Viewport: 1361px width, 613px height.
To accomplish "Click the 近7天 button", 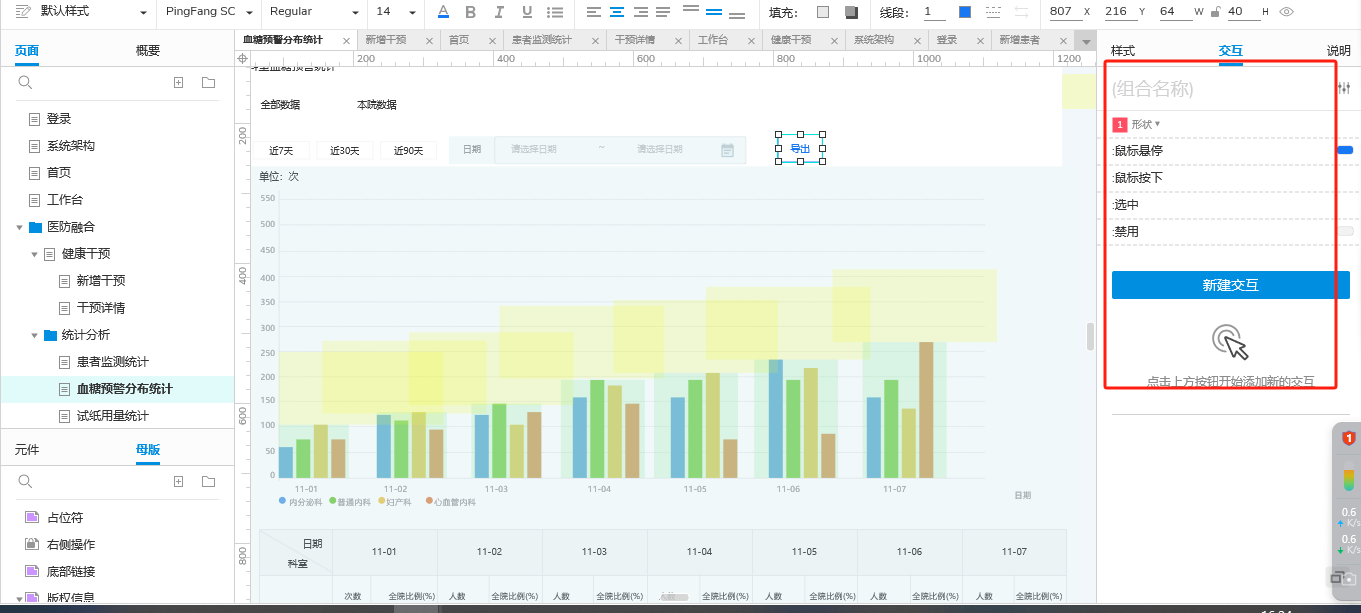I will click(x=281, y=151).
